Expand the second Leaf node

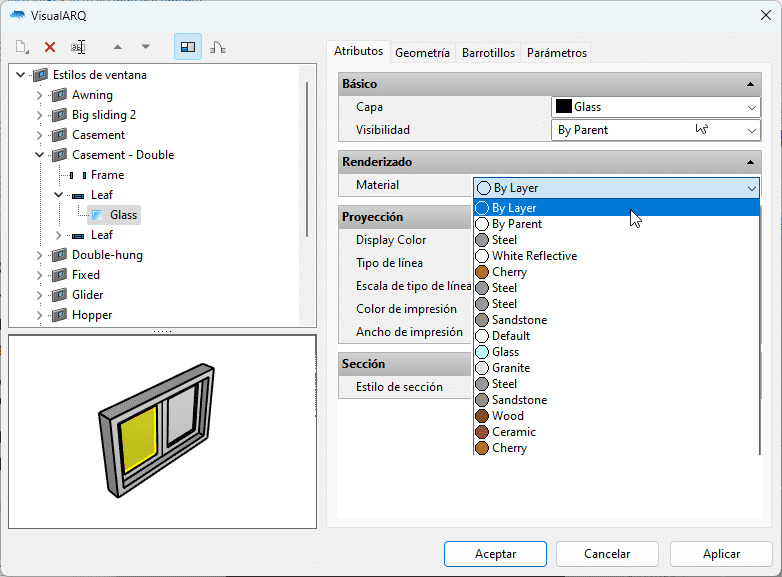(x=58, y=235)
